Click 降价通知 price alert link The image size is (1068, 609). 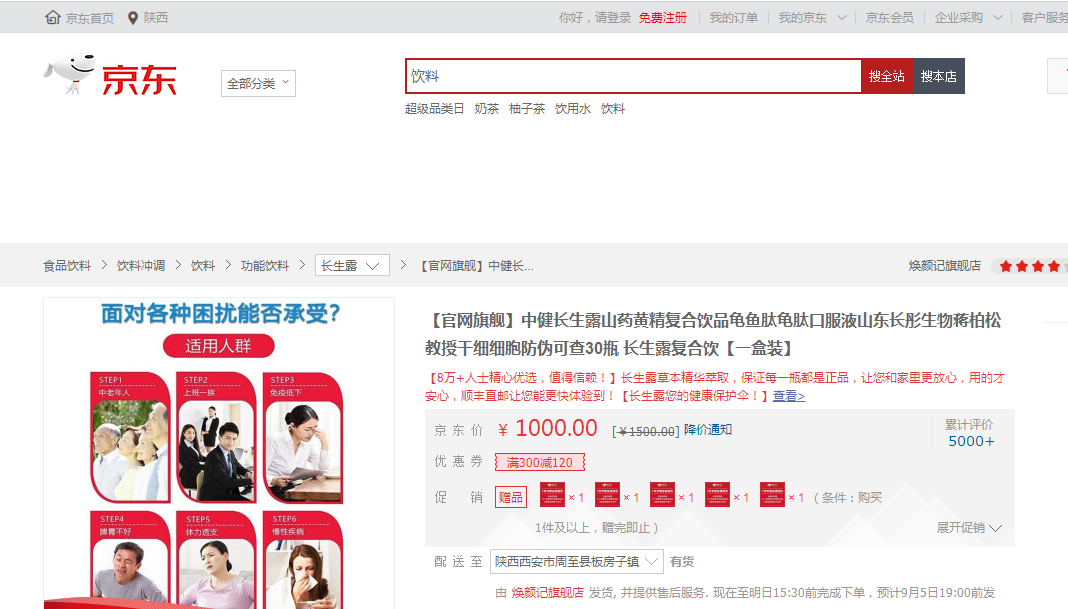708,429
